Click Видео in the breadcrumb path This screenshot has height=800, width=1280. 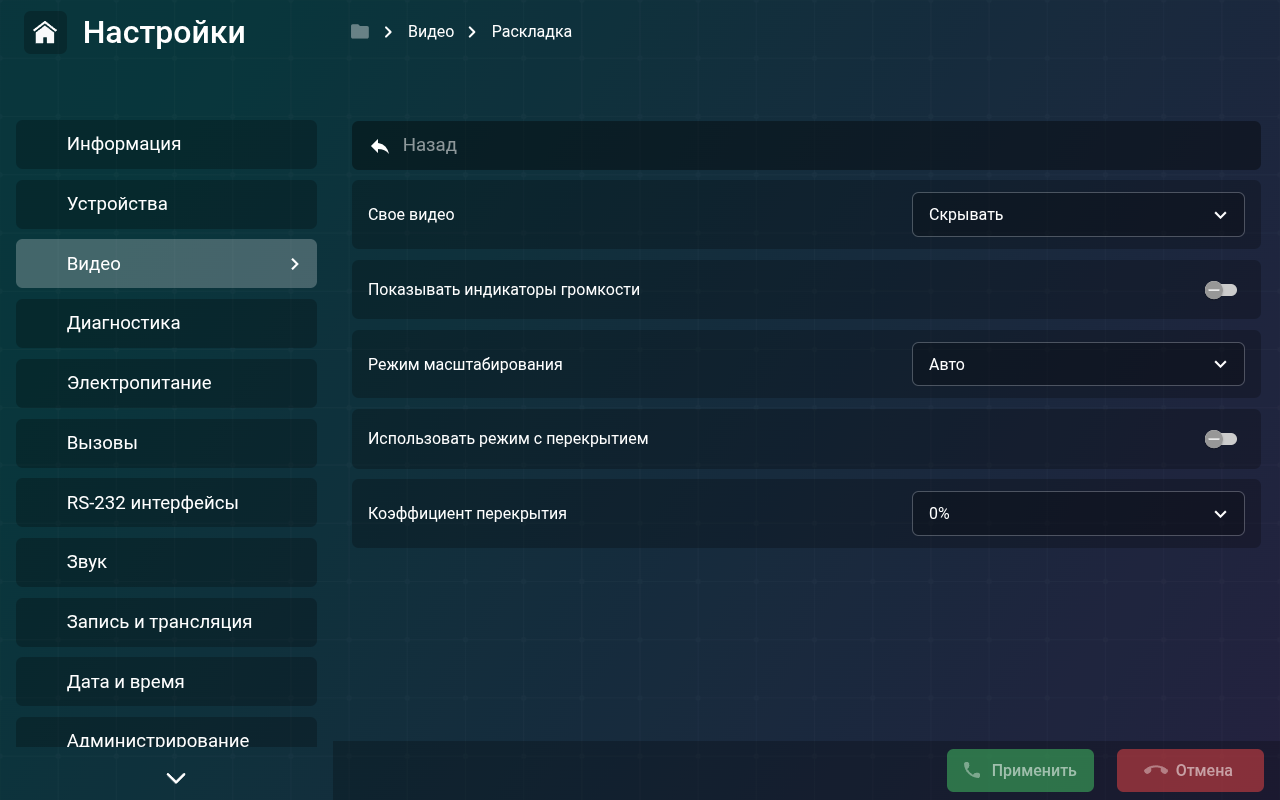(x=430, y=31)
